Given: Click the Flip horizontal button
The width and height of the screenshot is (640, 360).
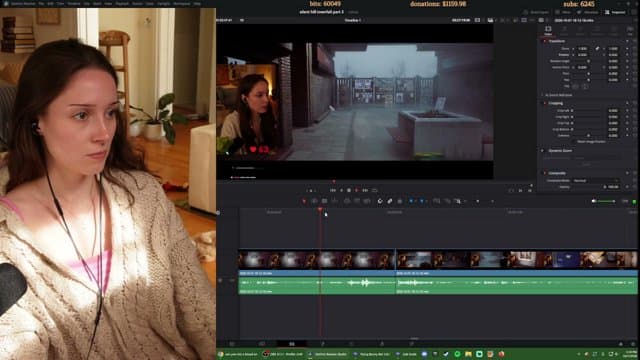Looking at the screenshot, I should tap(575, 86).
